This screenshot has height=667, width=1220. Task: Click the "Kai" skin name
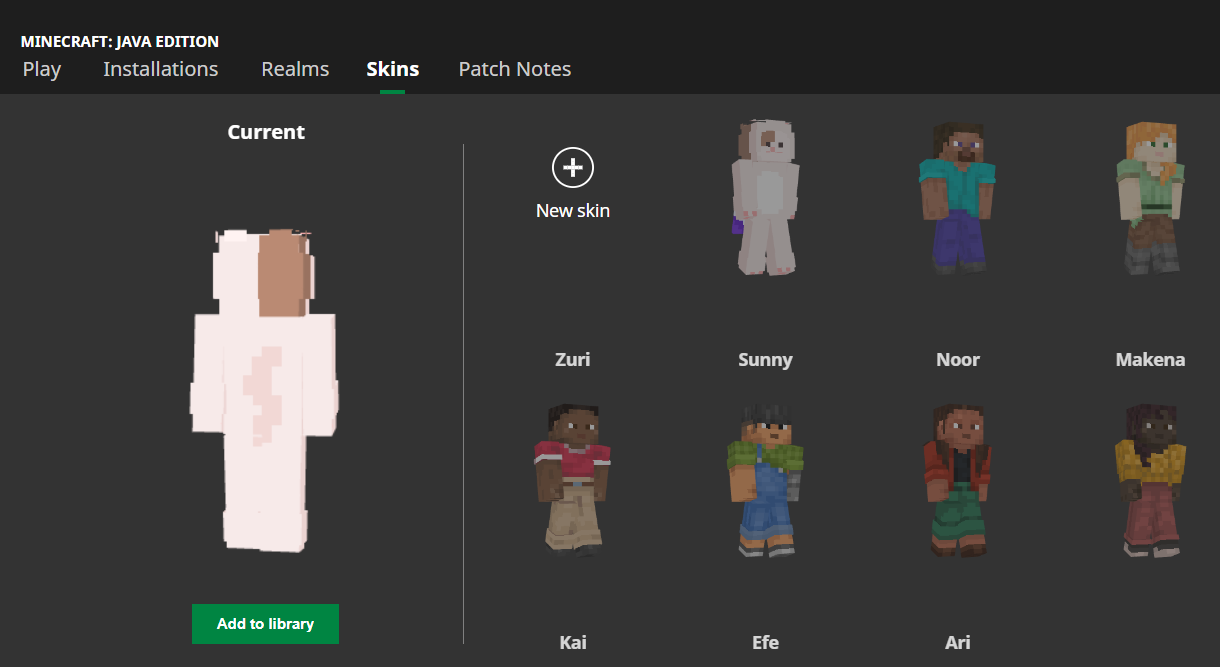[573, 642]
